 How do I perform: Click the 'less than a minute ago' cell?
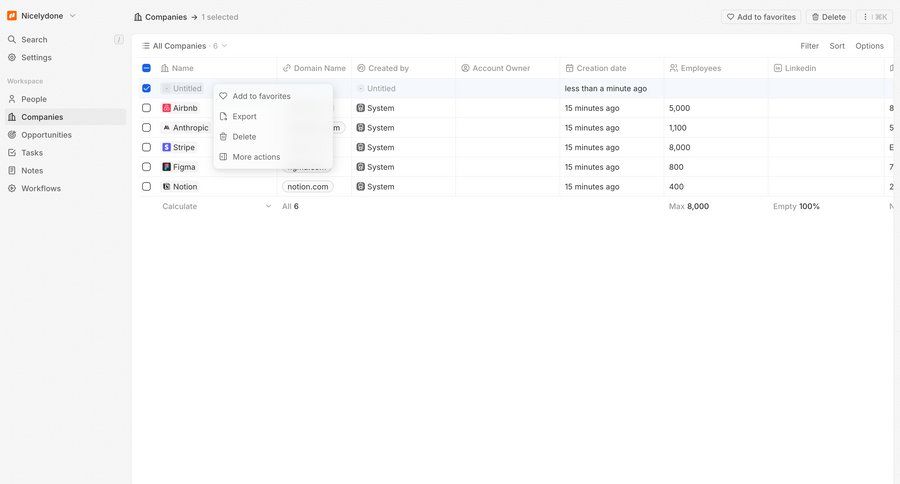[x=612, y=88]
